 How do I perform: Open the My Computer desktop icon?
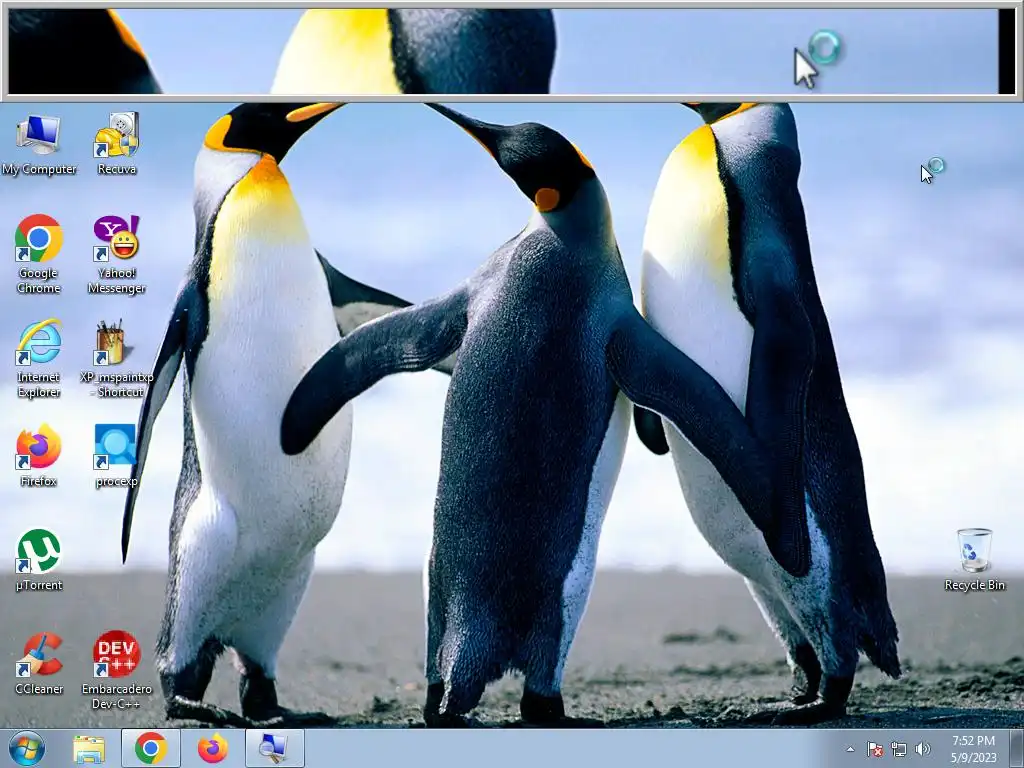tap(39, 144)
